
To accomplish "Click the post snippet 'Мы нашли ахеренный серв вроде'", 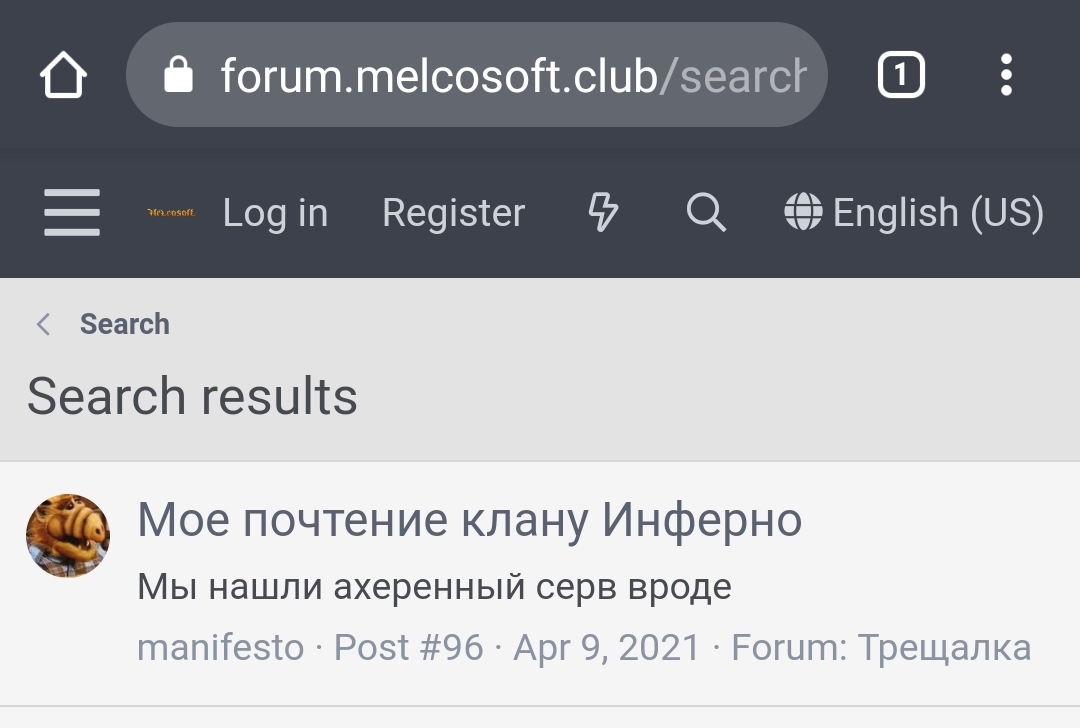I will pyautogui.click(x=434, y=587).
